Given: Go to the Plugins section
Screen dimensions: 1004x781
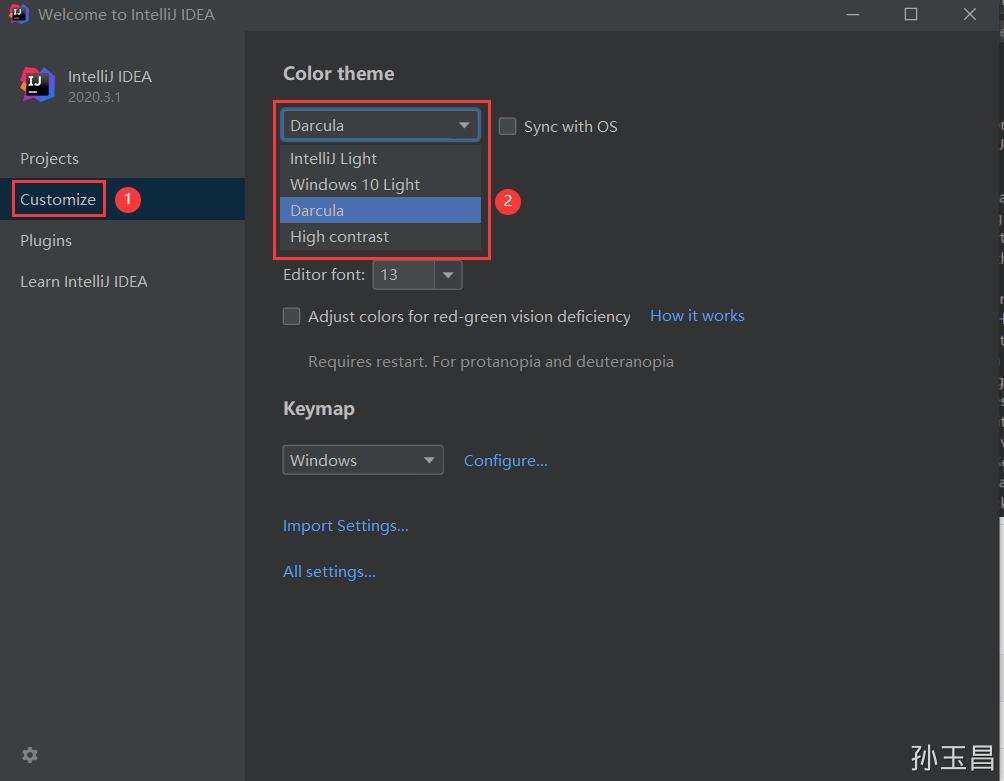Looking at the screenshot, I should [45, 240].
